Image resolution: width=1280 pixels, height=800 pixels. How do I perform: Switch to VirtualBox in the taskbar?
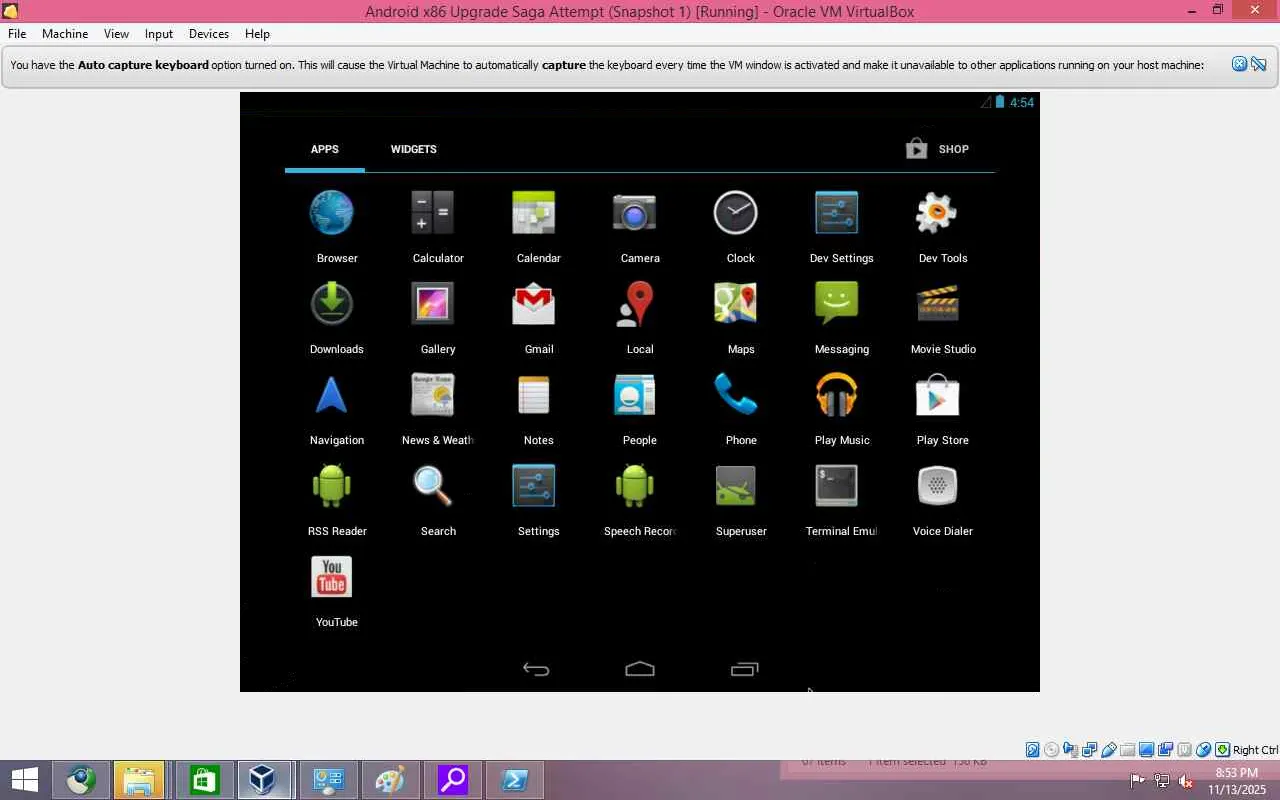click(x=264, y=780)
